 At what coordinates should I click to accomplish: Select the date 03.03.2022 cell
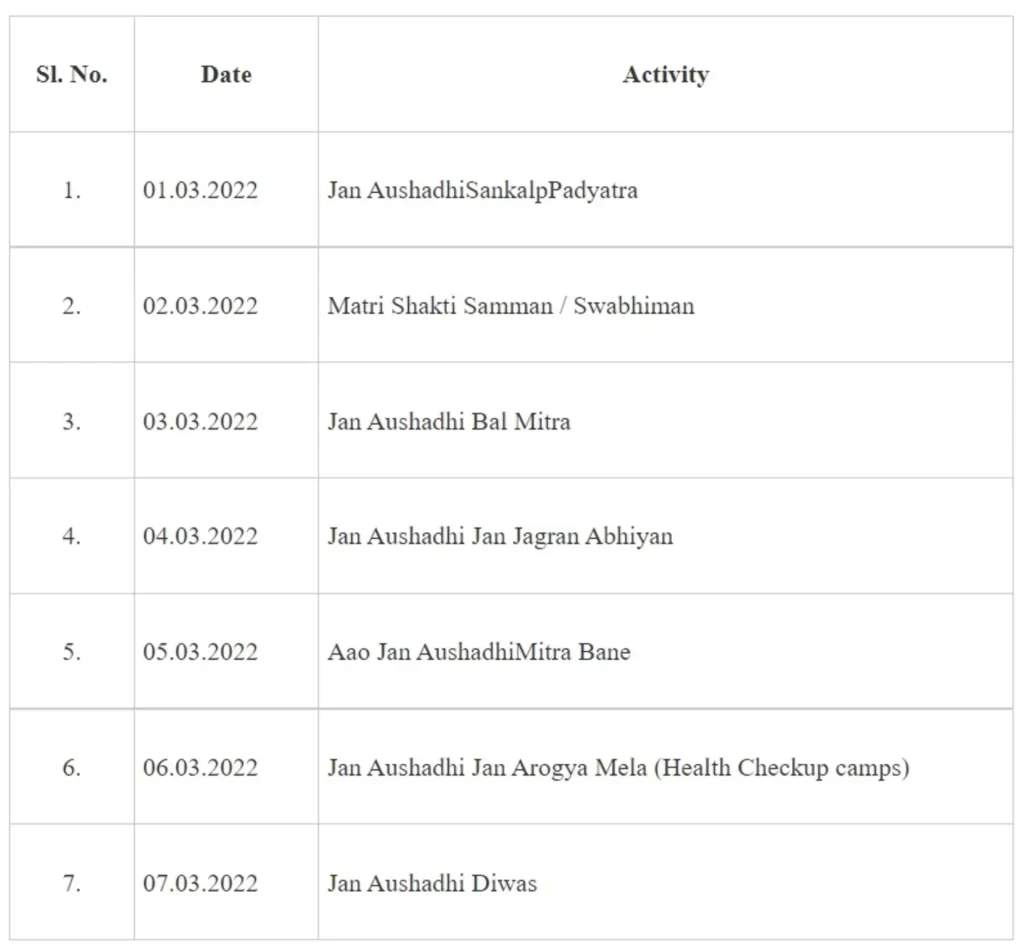tap(200, 421)
